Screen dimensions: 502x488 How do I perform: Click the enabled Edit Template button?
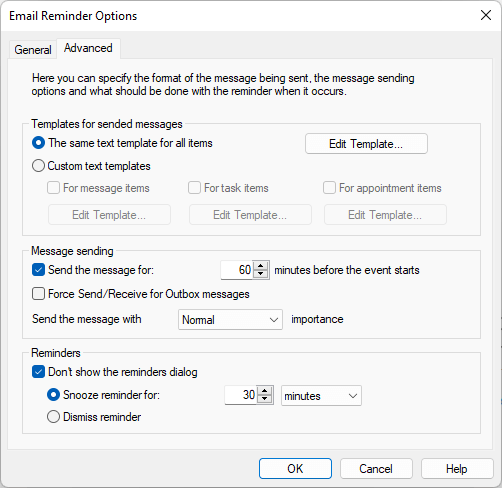click(x=366, y=144)
